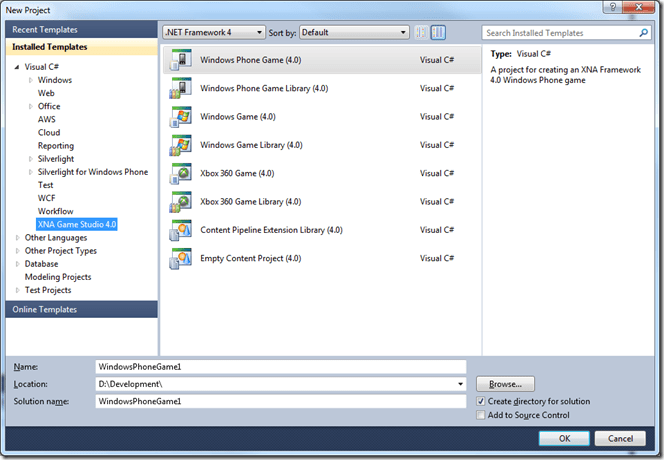Select Windows Phone Game Library (4.0) template name

[x=264, y=88]
